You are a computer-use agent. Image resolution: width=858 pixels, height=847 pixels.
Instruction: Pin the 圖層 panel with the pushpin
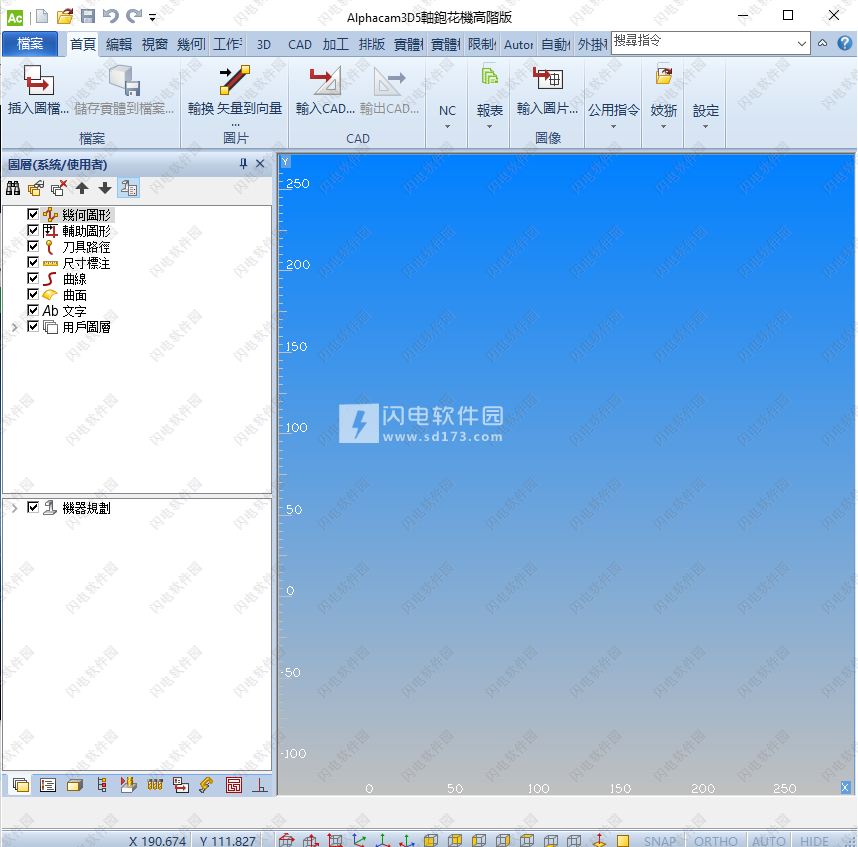click(x=243, y=164)
